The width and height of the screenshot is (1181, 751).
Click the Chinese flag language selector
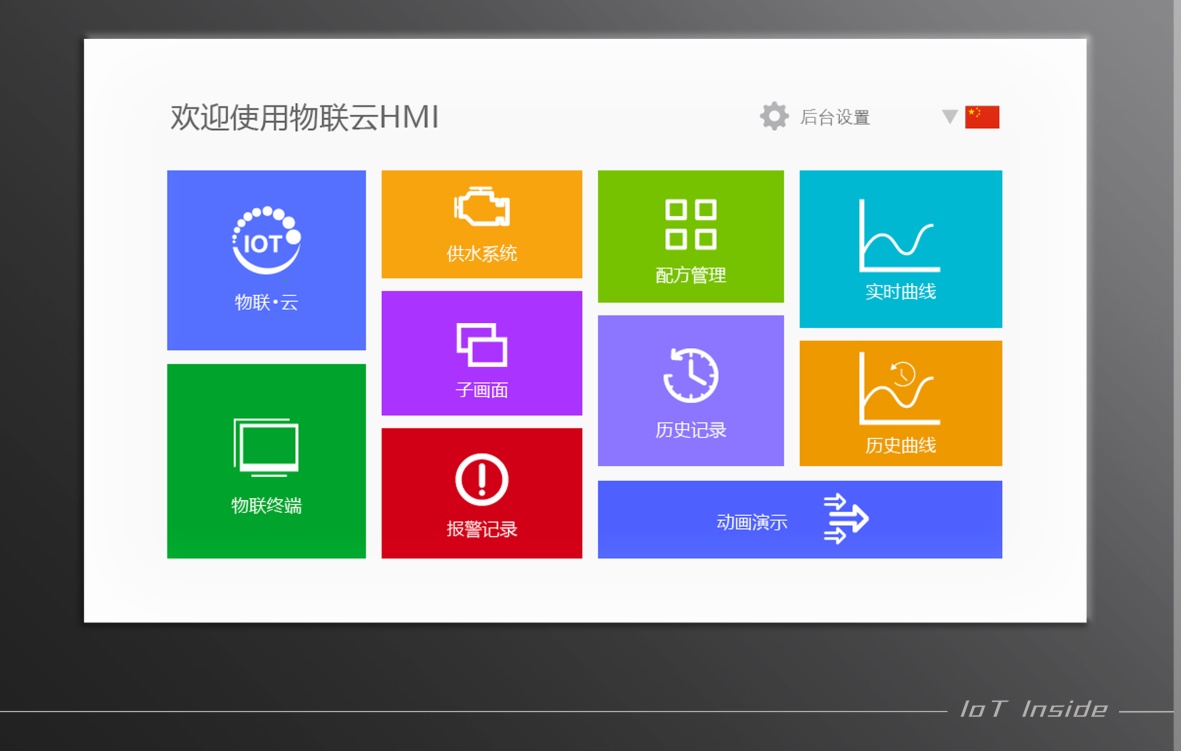pyautogui.click(x=982, y=117)
